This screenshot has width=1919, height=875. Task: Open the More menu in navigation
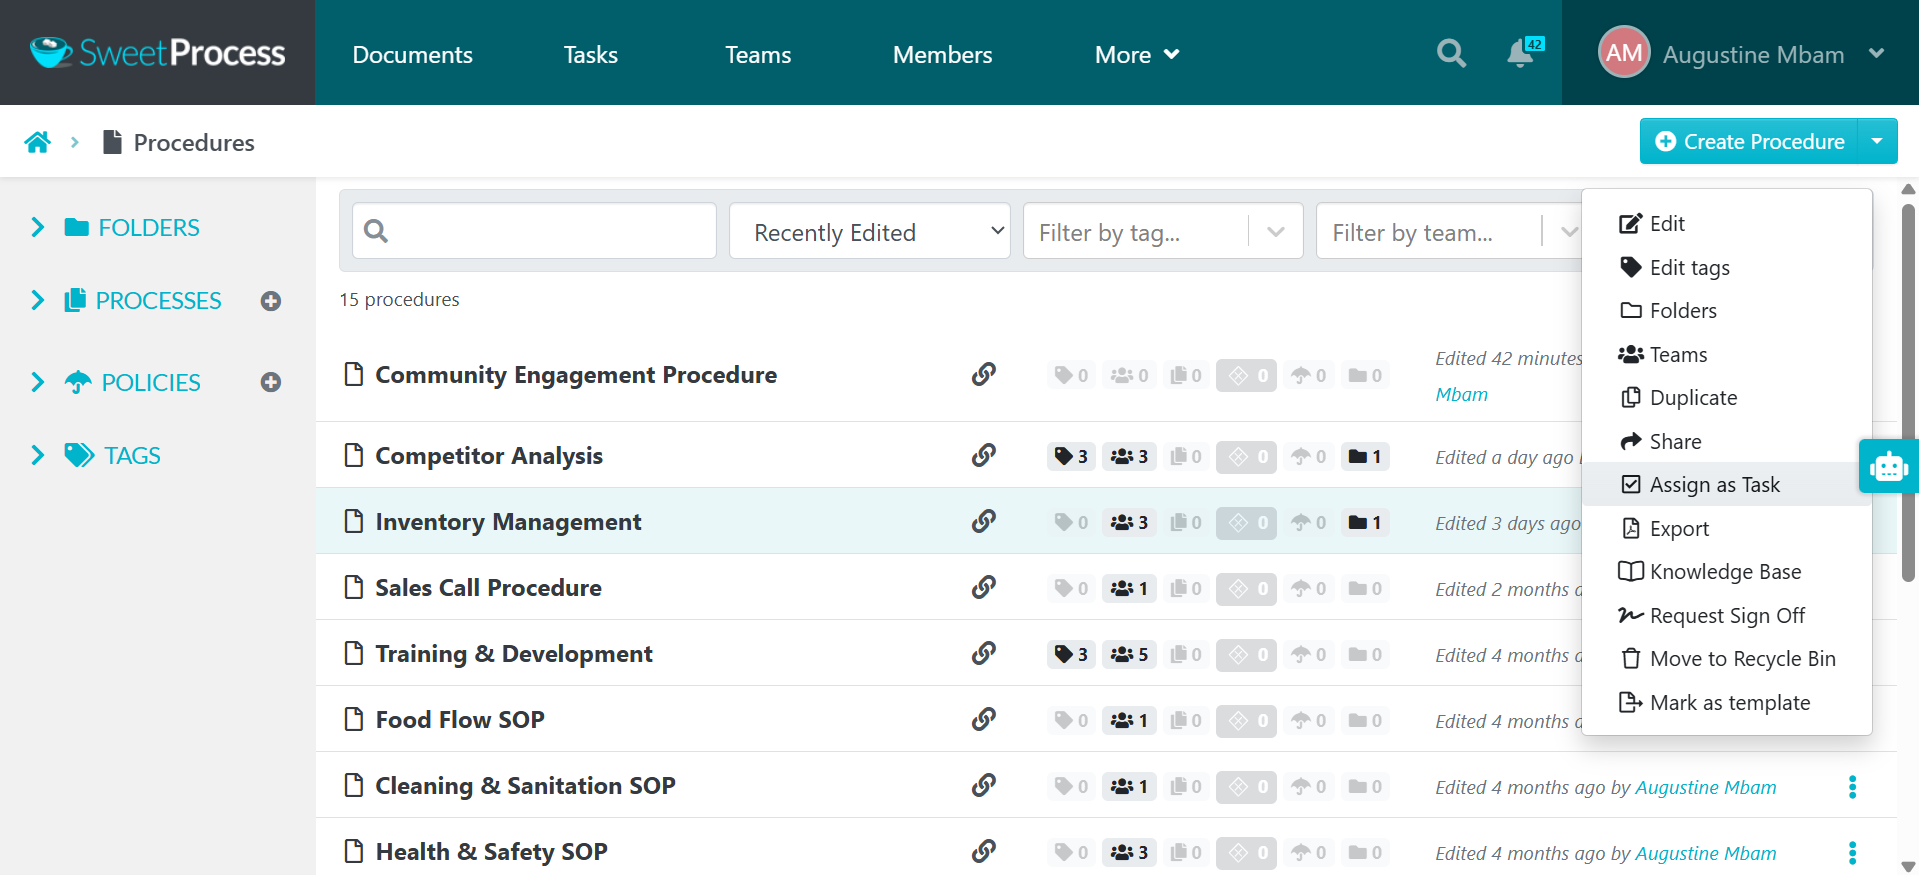click(1137, 54)
